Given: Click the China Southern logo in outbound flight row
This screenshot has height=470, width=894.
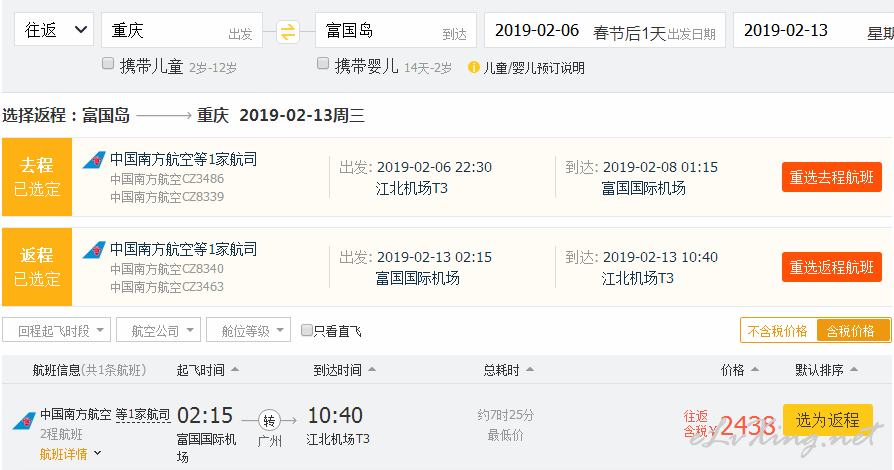Looking at the screenshot, I should (94, 160).
